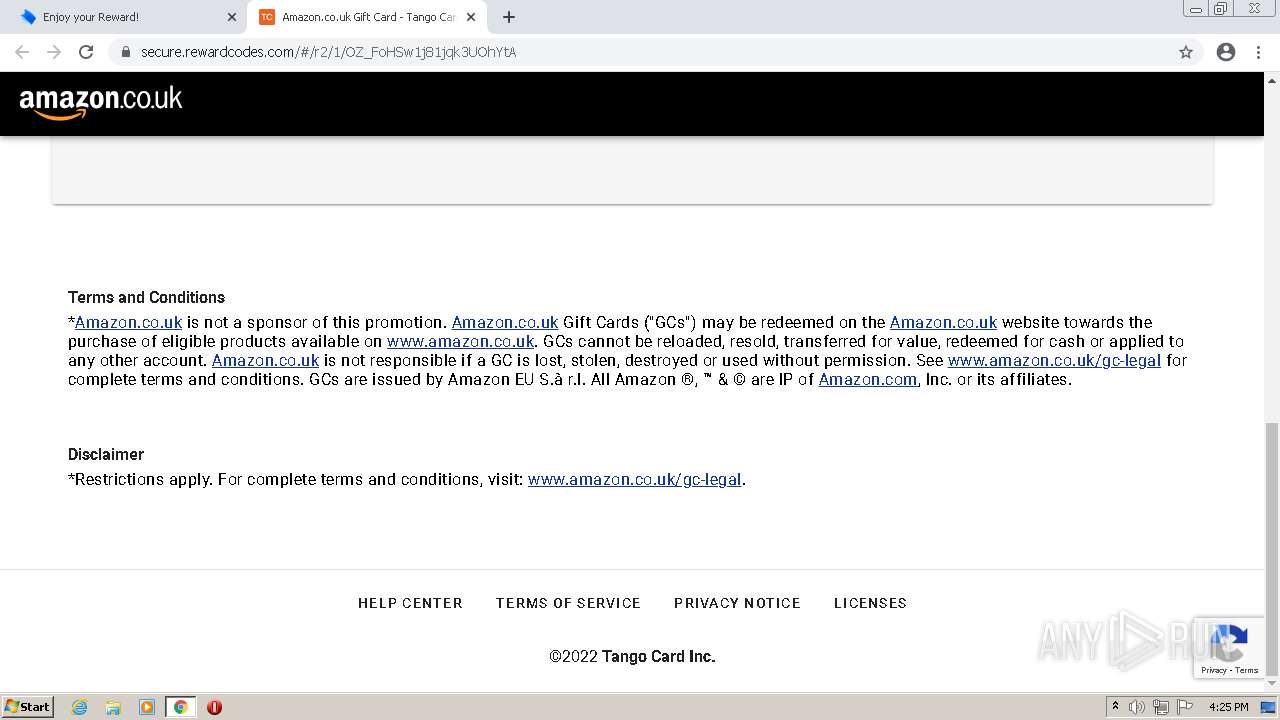The width and height of the screenshot is (1280, 720).
Task: Close the Enjoy your Reward! tab
Action: click(x=232, y=17)
